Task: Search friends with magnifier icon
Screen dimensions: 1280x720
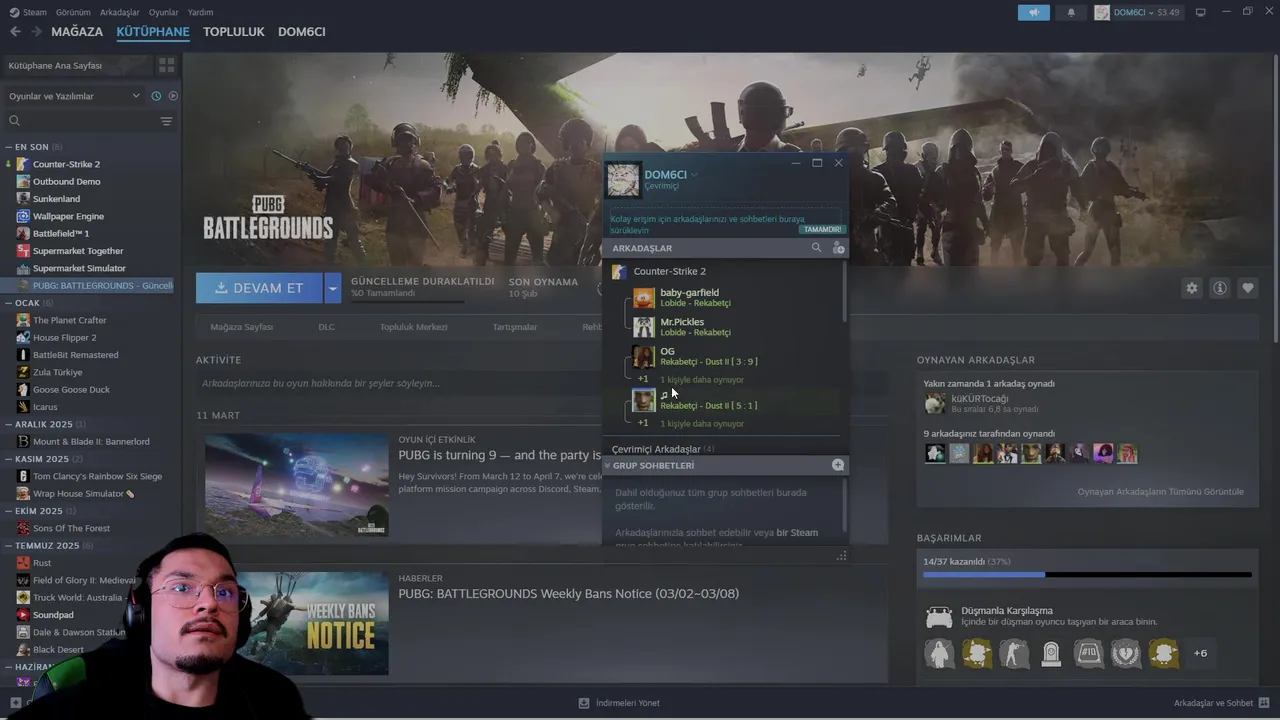Action: pyautogui.click(x=816, y=248)
